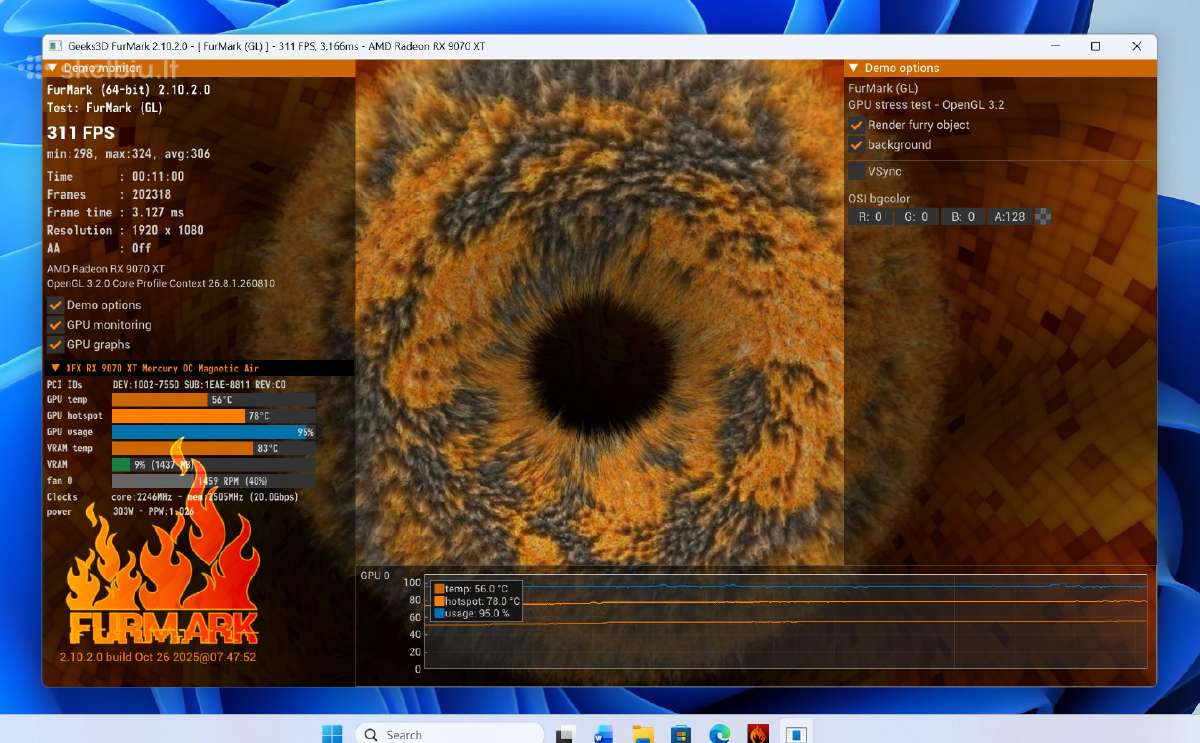Screen dimensions: 1200x743
Task: Open the Windows Start menu
Action: tap(332, 733)
